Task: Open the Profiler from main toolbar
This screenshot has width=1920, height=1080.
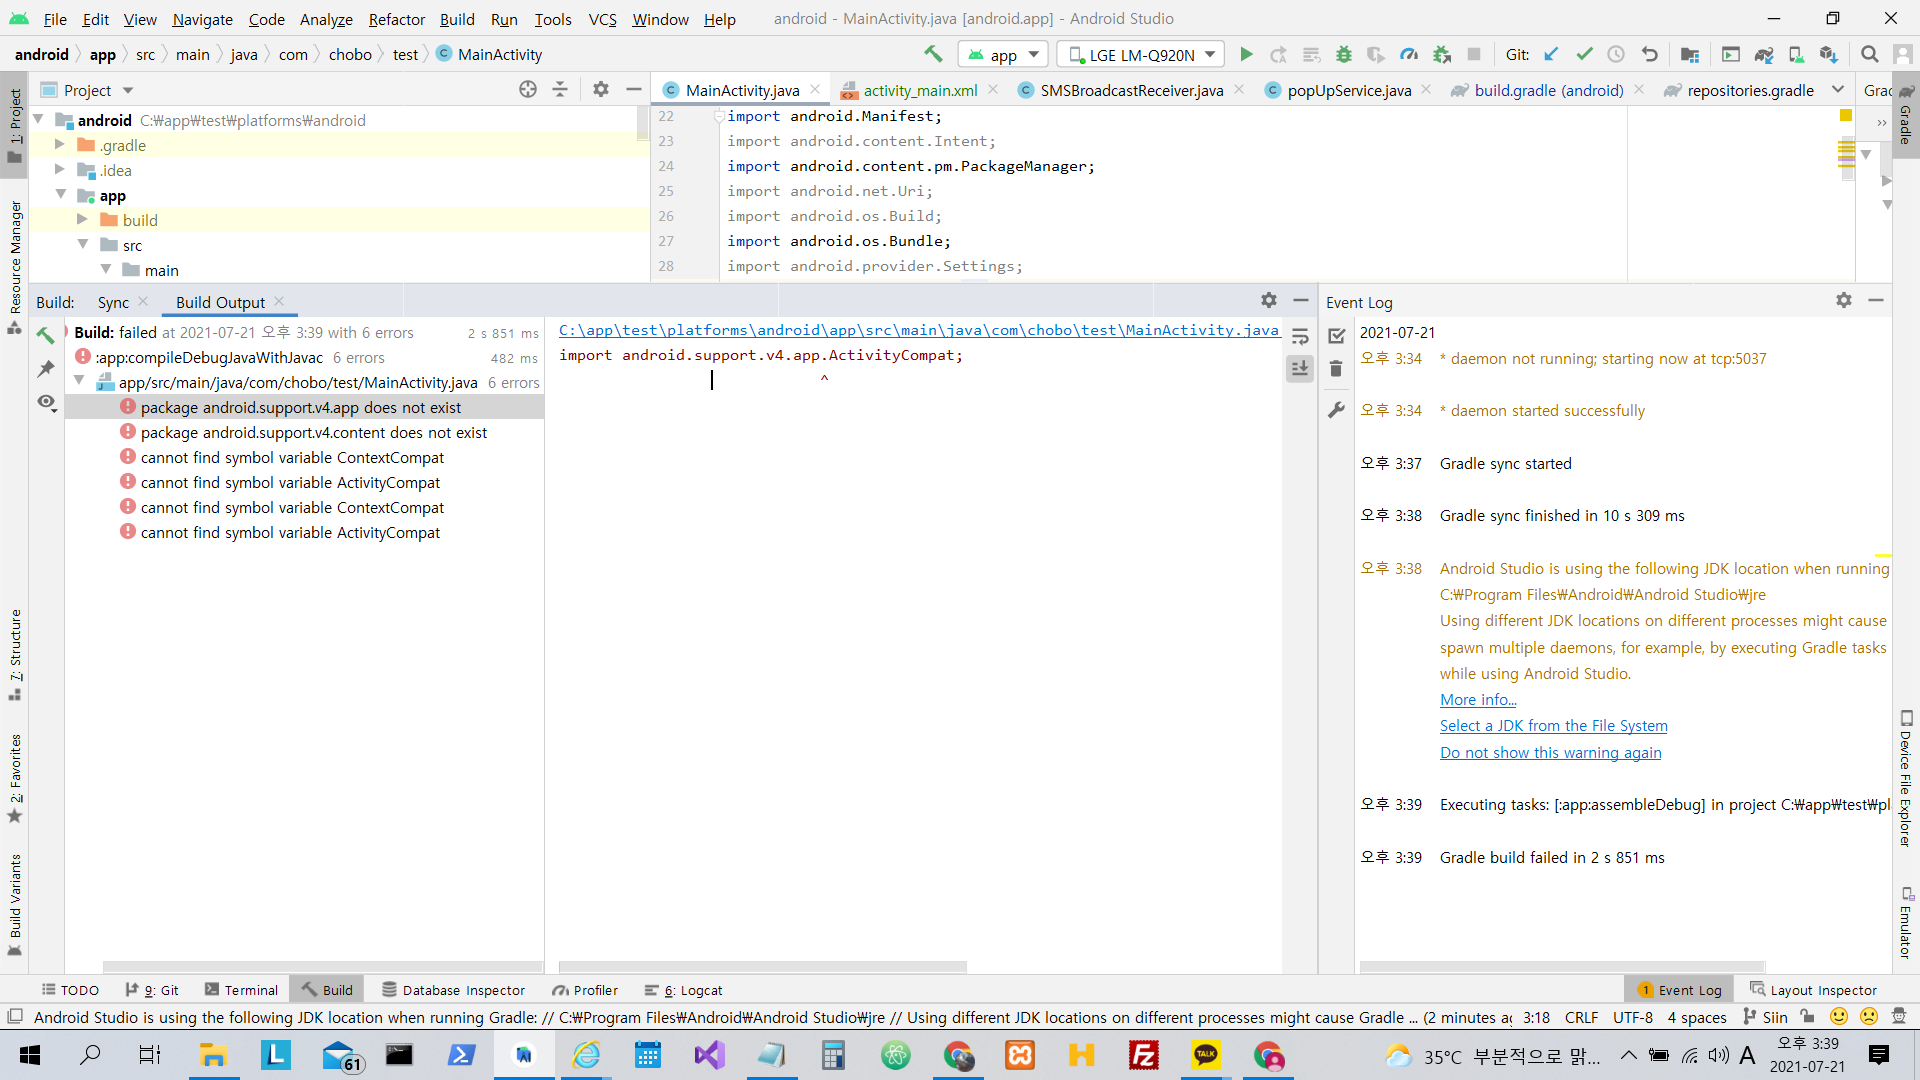Action: click(1409, 55)
